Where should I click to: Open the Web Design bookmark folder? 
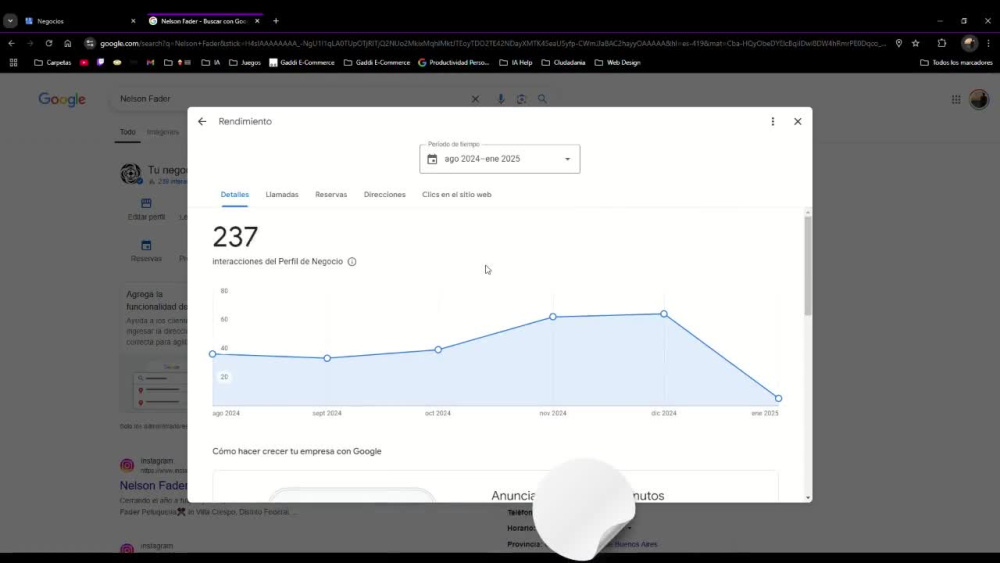click(x=617, y=62)
